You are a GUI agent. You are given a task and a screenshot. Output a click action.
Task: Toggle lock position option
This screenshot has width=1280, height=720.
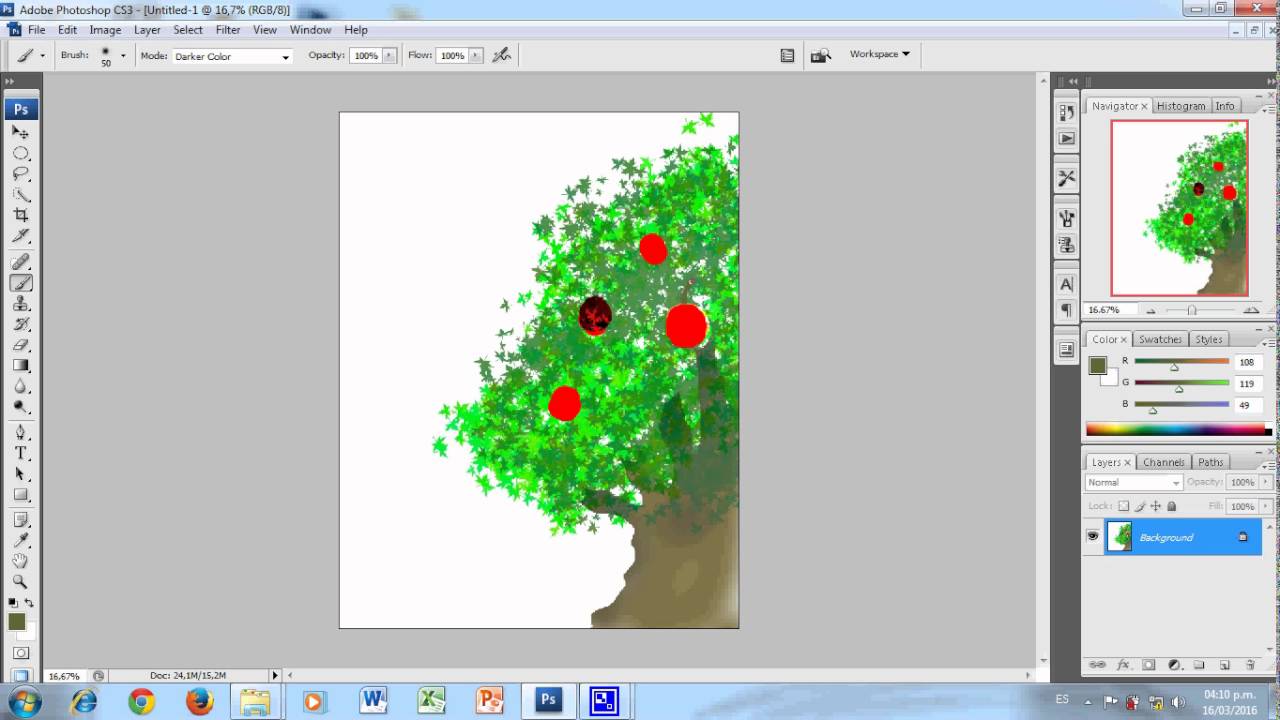pos(1156,507)
